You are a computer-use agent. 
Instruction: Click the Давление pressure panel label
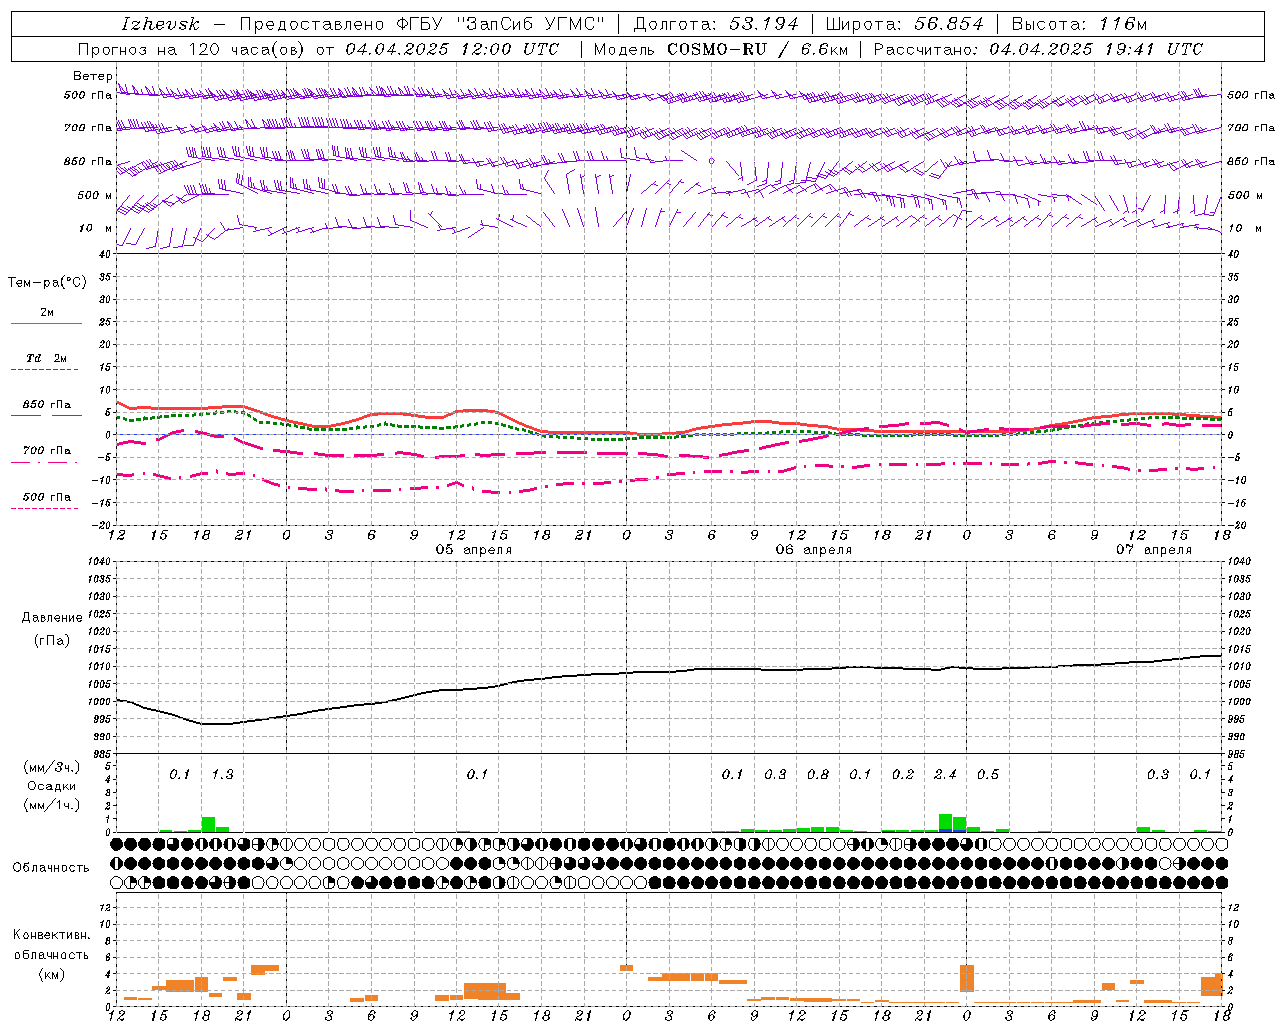click(x=52, y=618)
